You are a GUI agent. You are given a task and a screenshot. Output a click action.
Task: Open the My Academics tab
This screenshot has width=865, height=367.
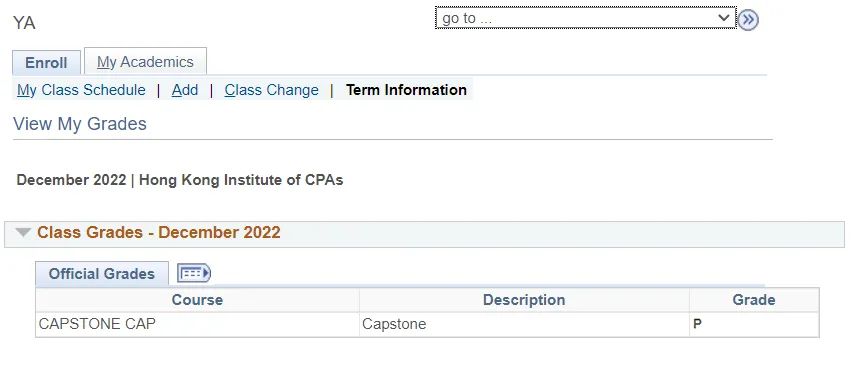(145, 62)
